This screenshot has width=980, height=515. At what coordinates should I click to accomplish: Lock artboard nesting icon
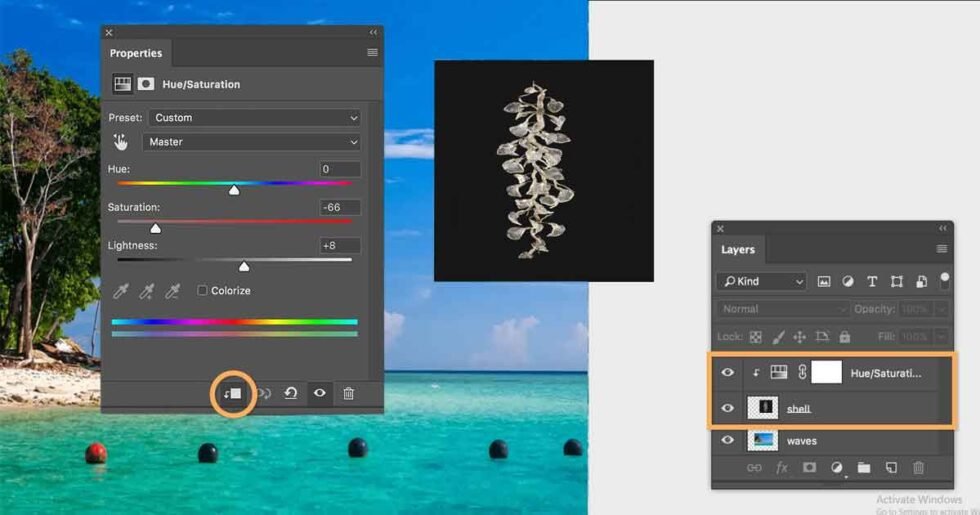[x=822, y=337]
